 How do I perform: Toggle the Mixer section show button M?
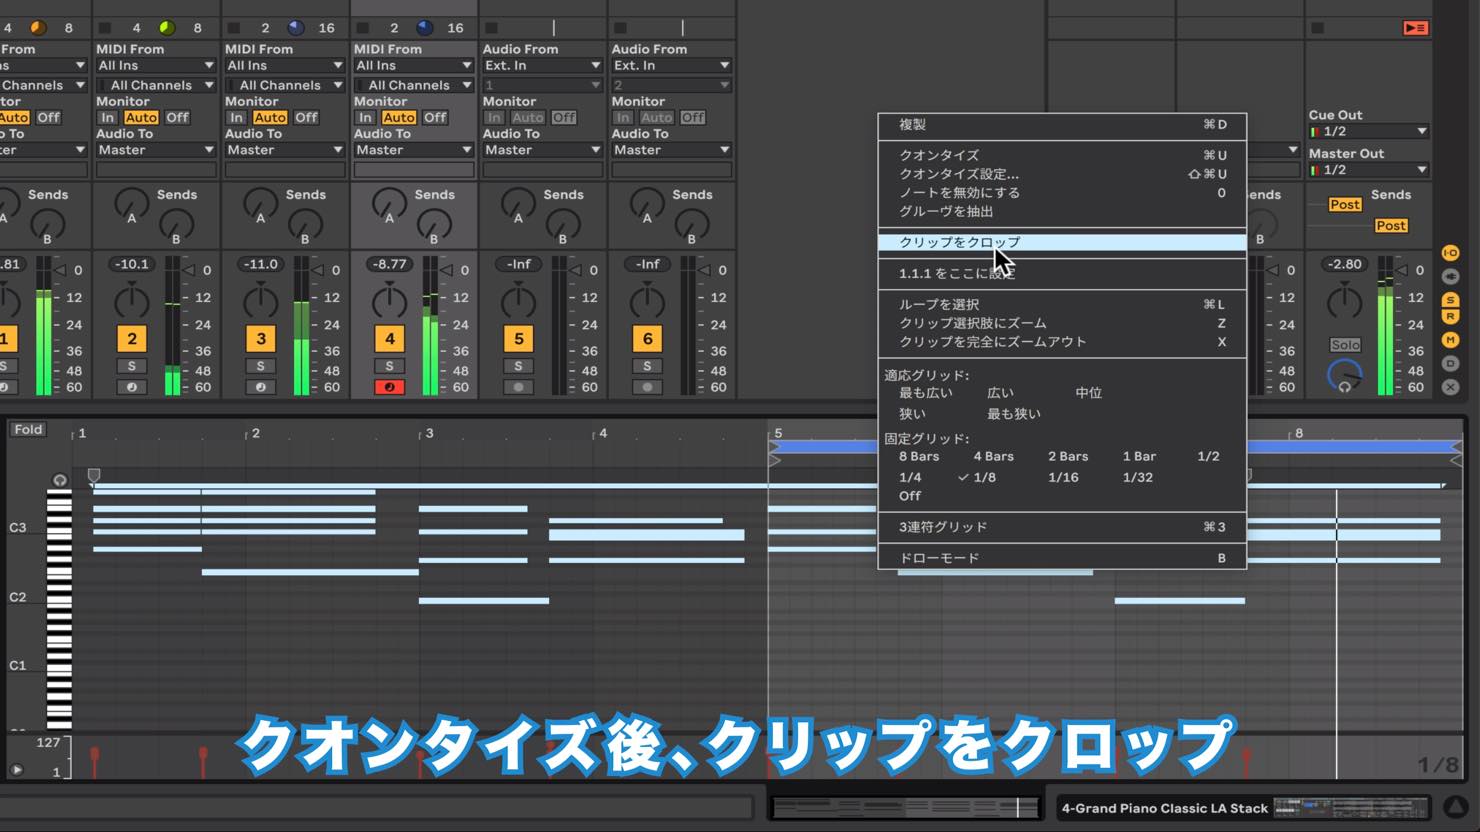[1450, 340]
